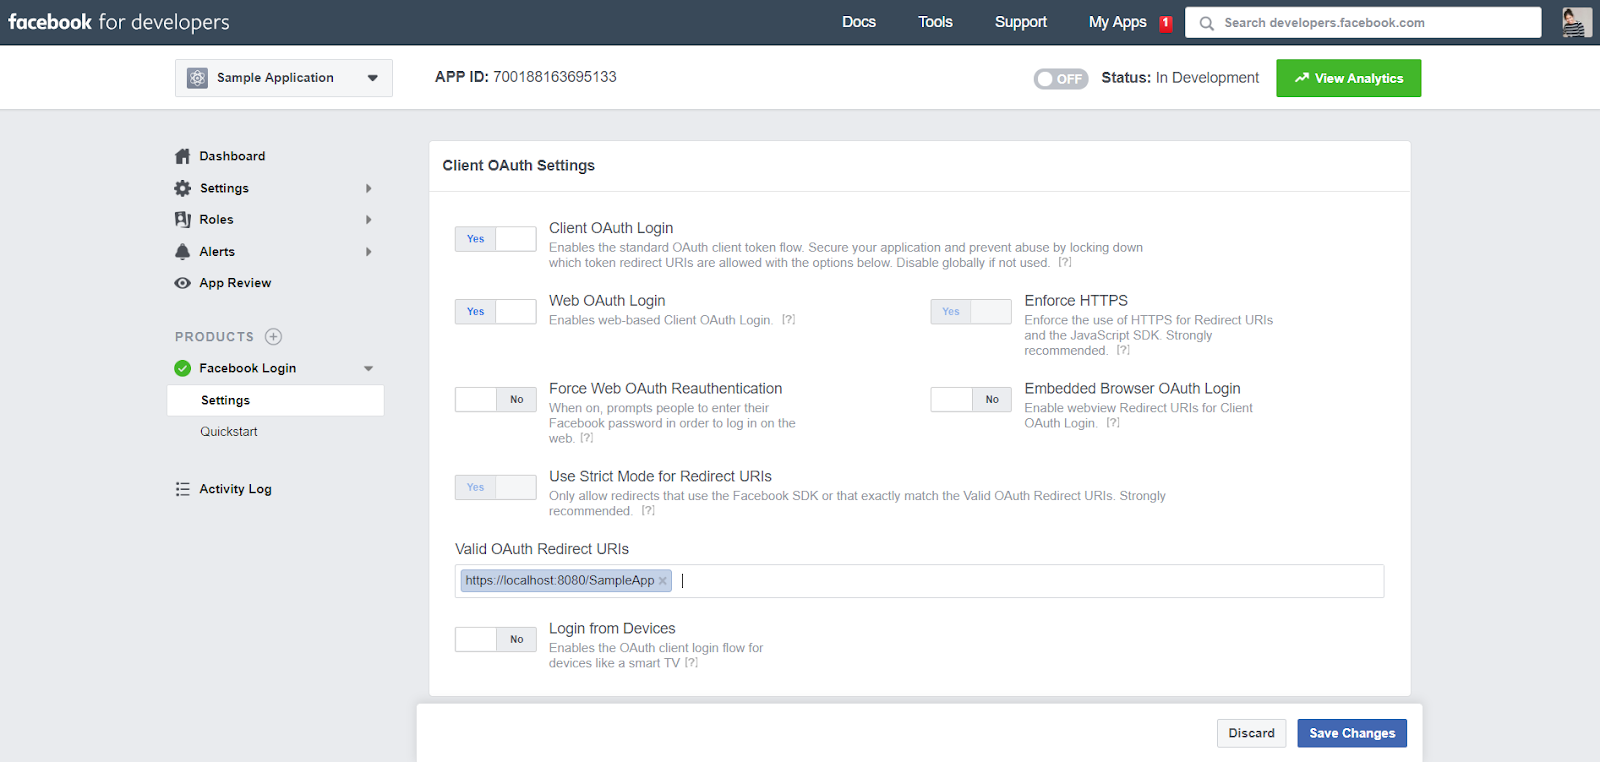1600x762 pixels.
Task: Open help for Embedded Browser OAuth Login
Action: [x=1113, y=423]
